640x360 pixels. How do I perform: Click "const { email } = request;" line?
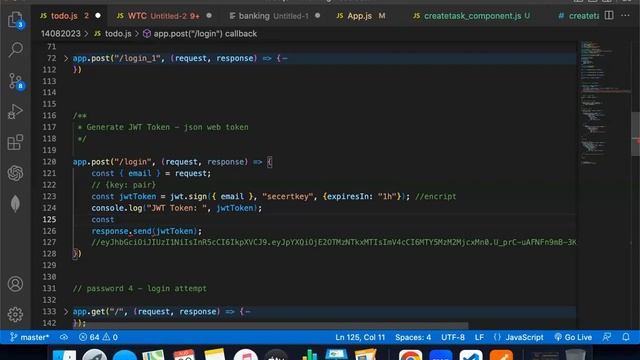tap(151, 173)
